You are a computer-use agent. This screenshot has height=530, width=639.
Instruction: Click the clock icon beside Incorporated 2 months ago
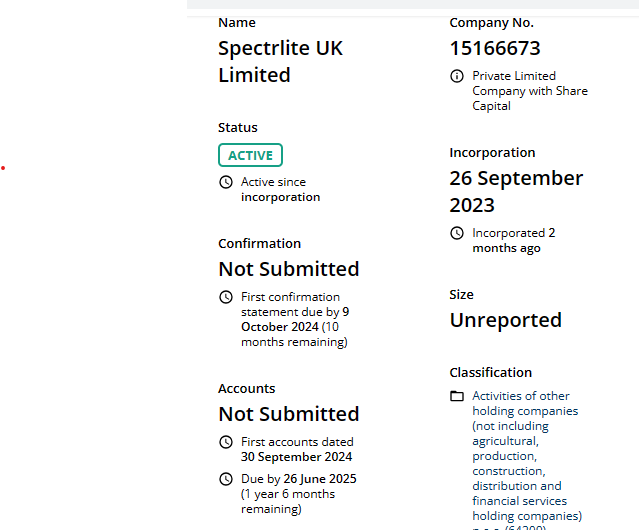click(x=457, y=233)
